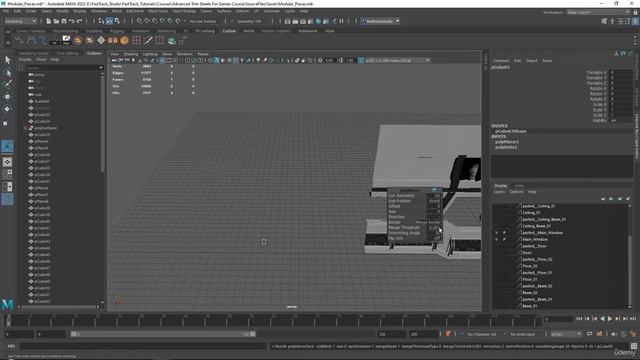Open the playback fps dropdown
The image size is (640, 360).
[x=566, y=334]
